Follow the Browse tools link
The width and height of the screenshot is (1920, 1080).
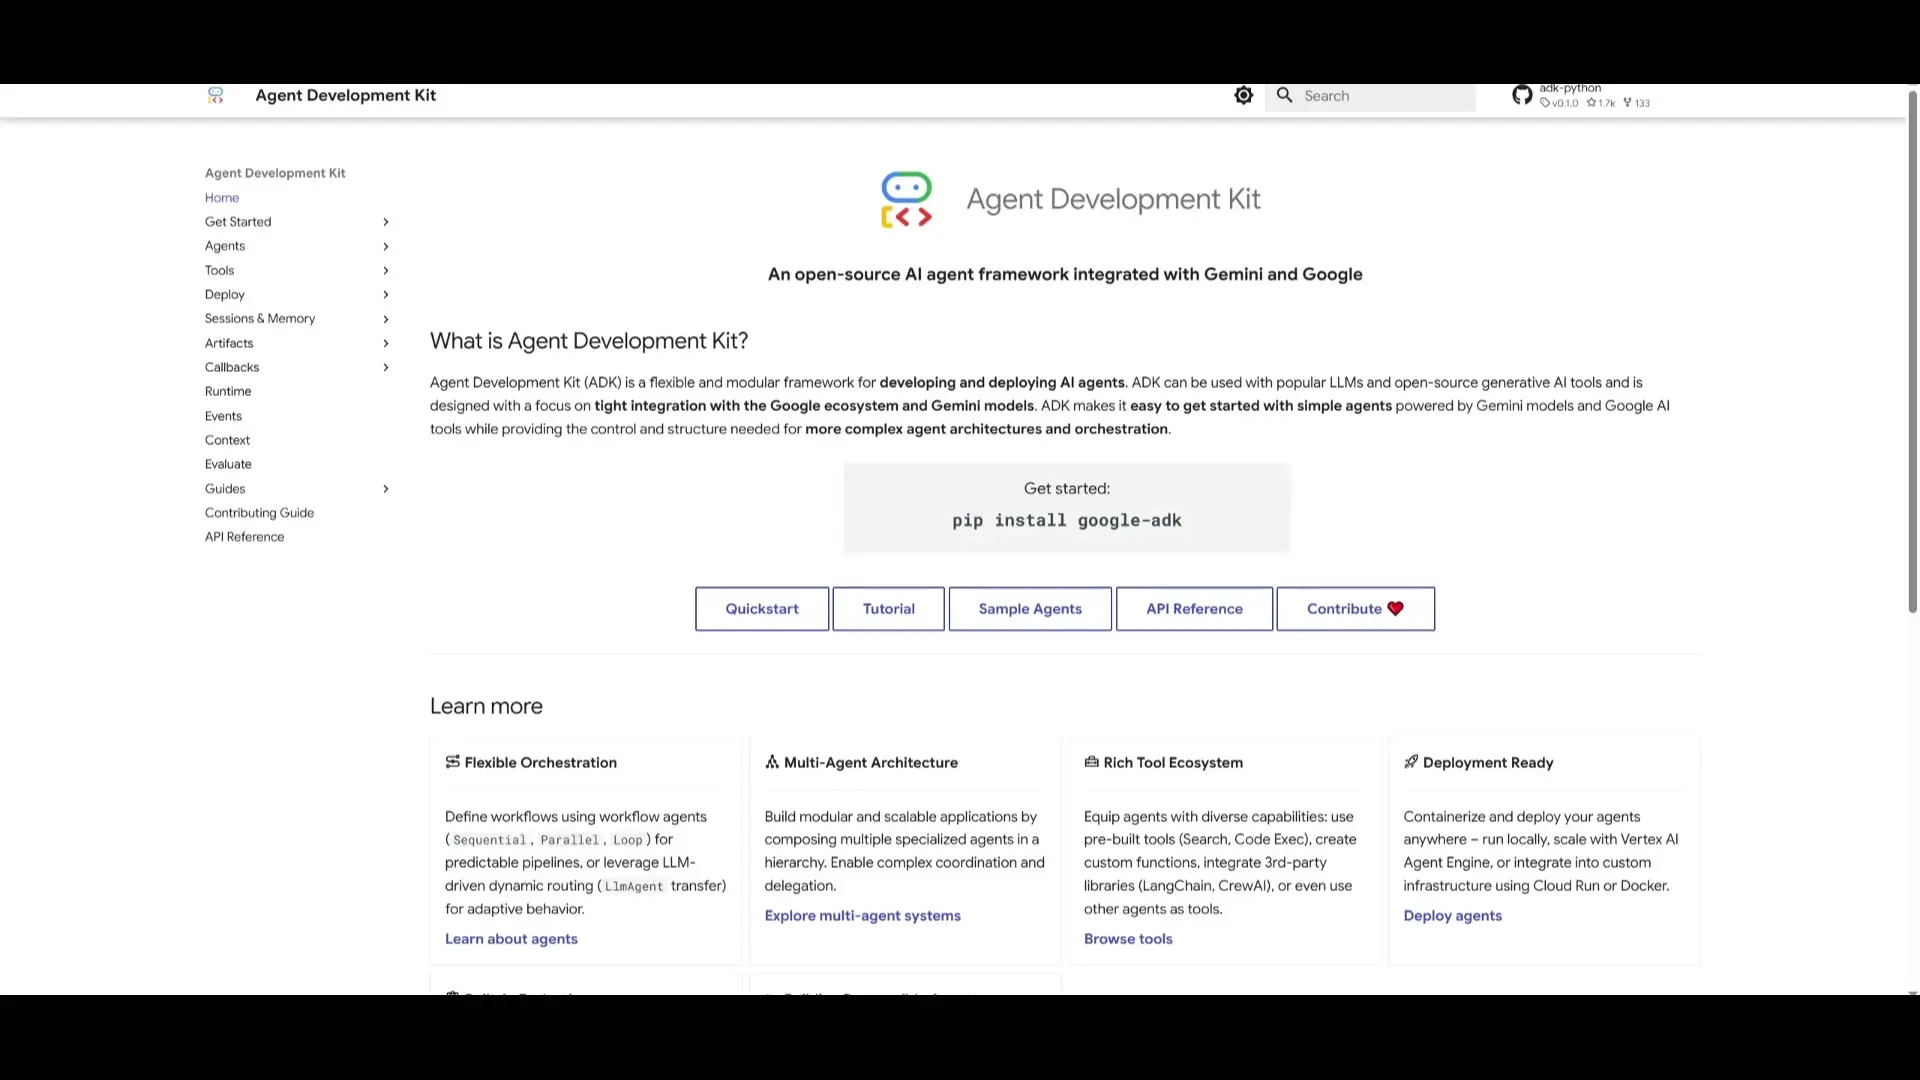(x=1128, y=939)
